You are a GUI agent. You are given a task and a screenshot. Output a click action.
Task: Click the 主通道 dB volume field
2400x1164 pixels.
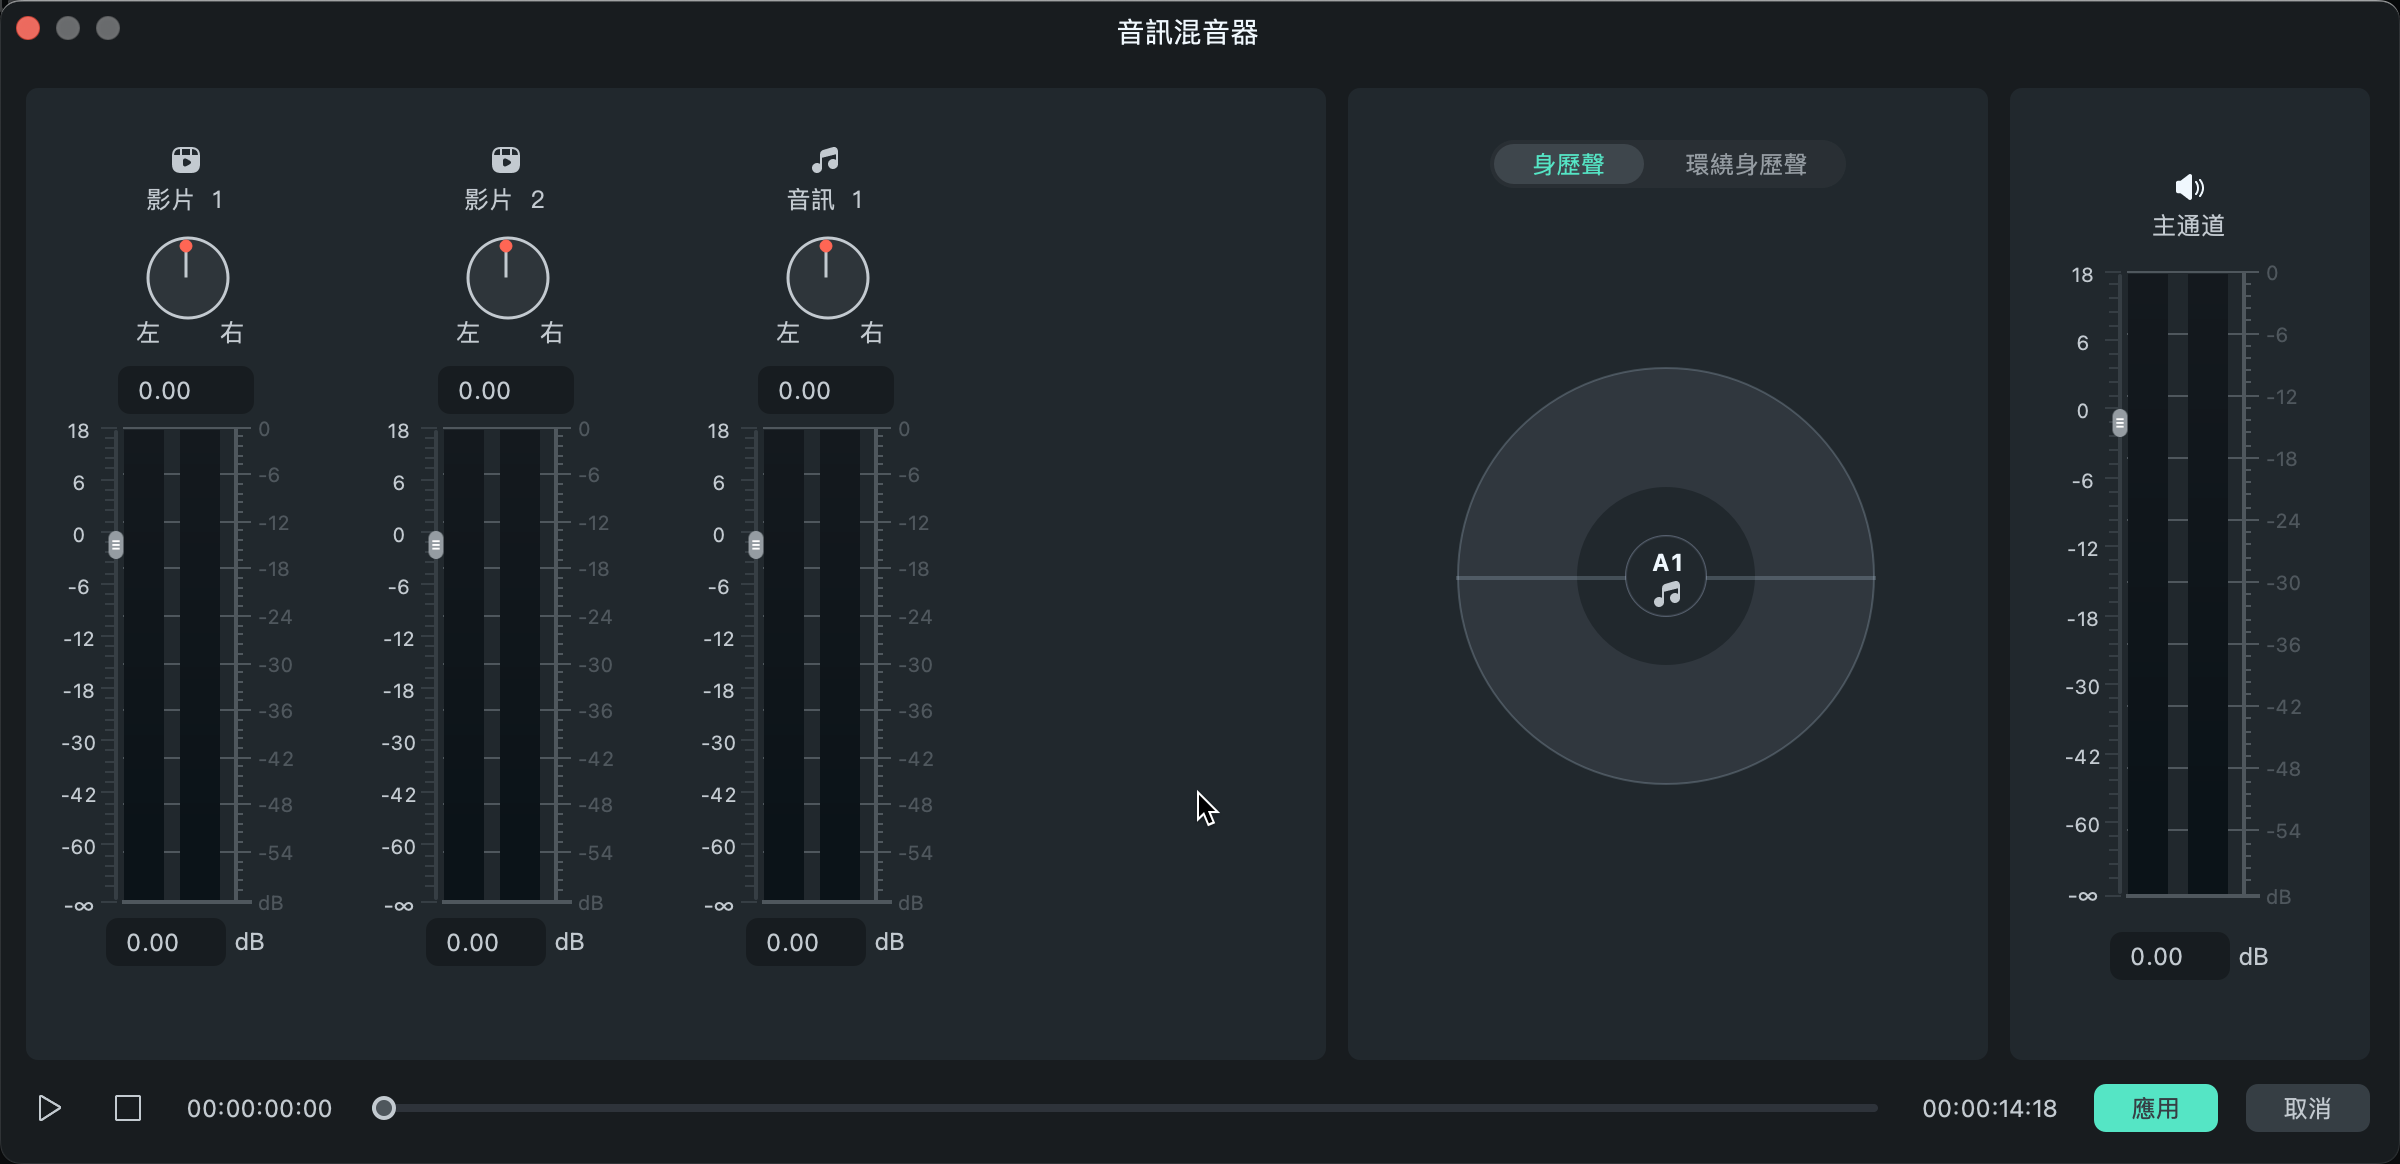pos(2170,956)
